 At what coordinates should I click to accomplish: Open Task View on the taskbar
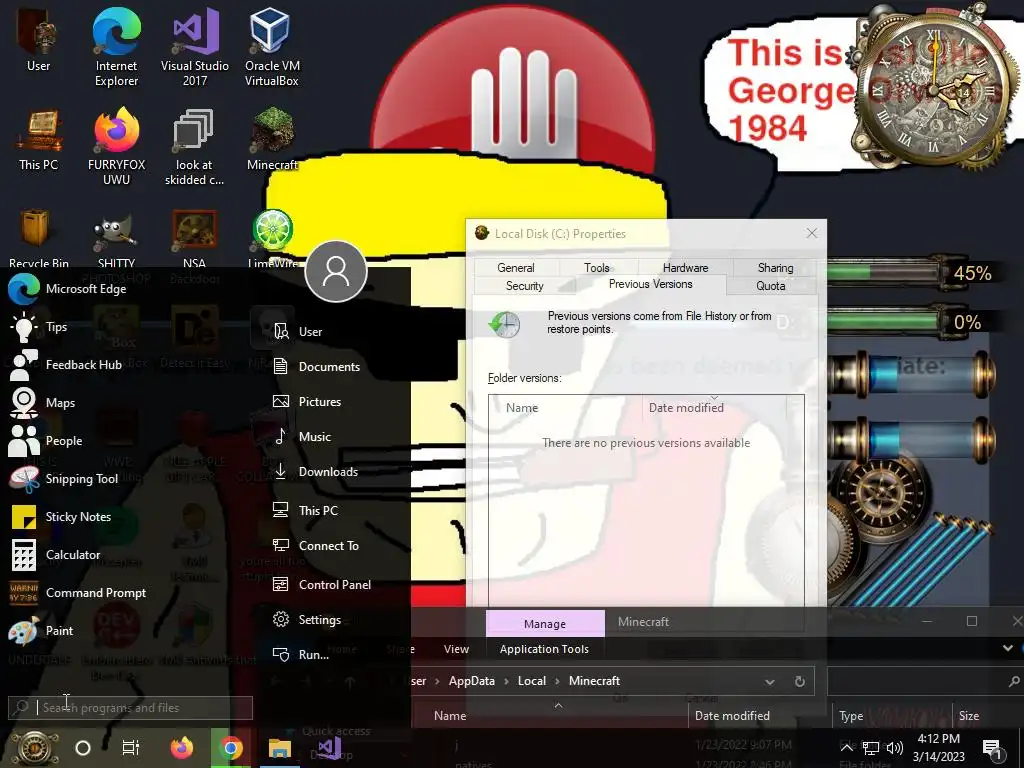point(131,748)
